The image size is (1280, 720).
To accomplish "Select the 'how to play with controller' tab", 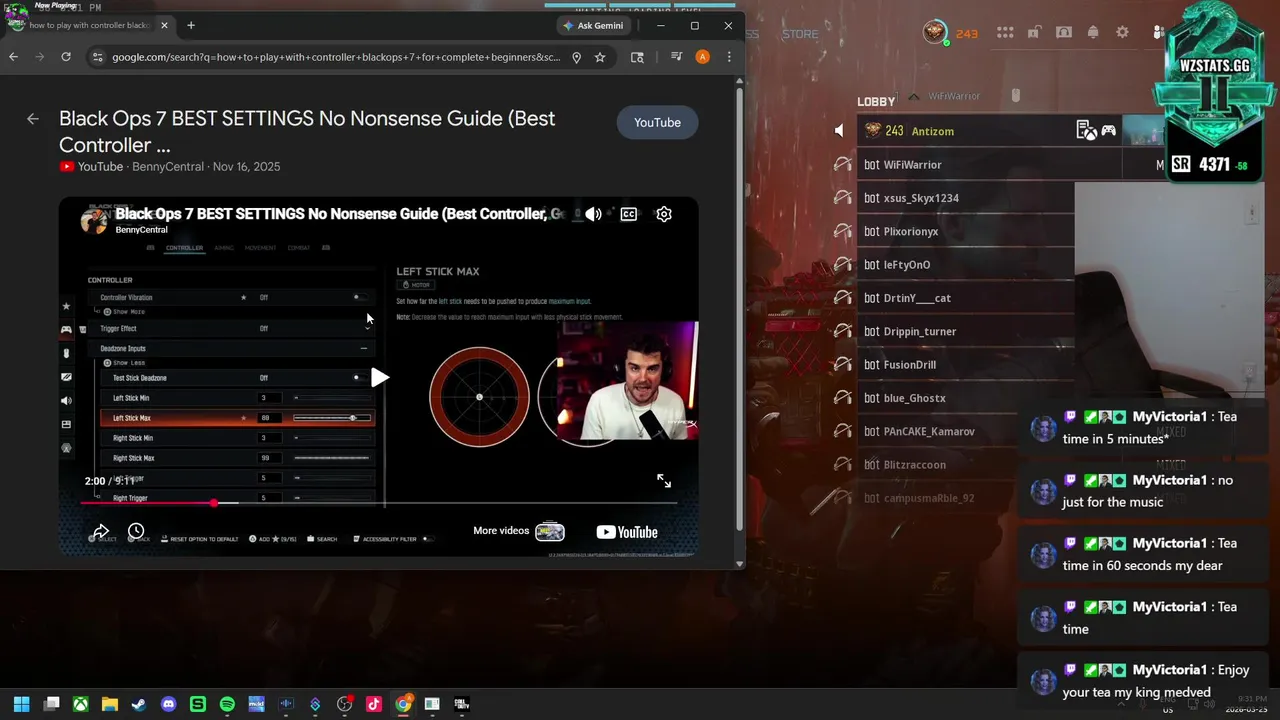I will click(x=89, y=25).
